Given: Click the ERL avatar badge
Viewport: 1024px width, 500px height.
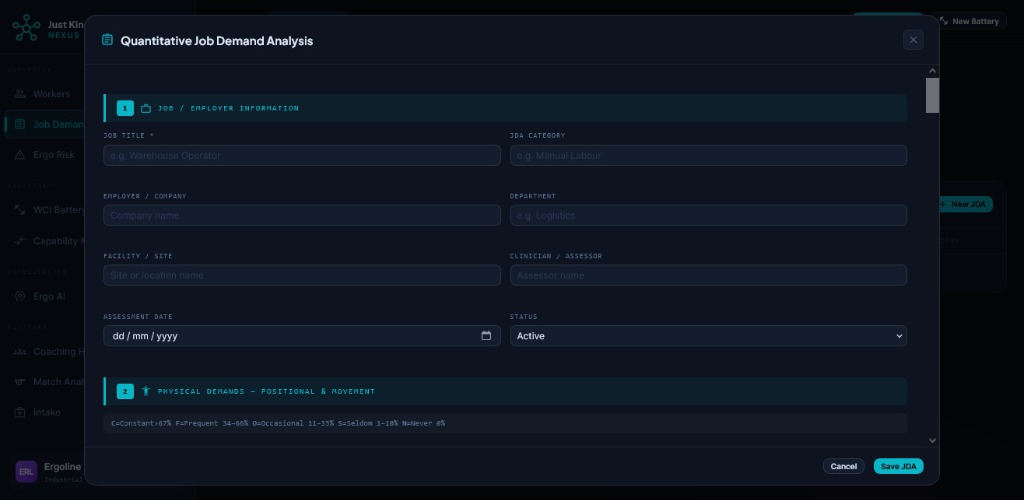Looking at the screenshot, I should click(26, 471).
